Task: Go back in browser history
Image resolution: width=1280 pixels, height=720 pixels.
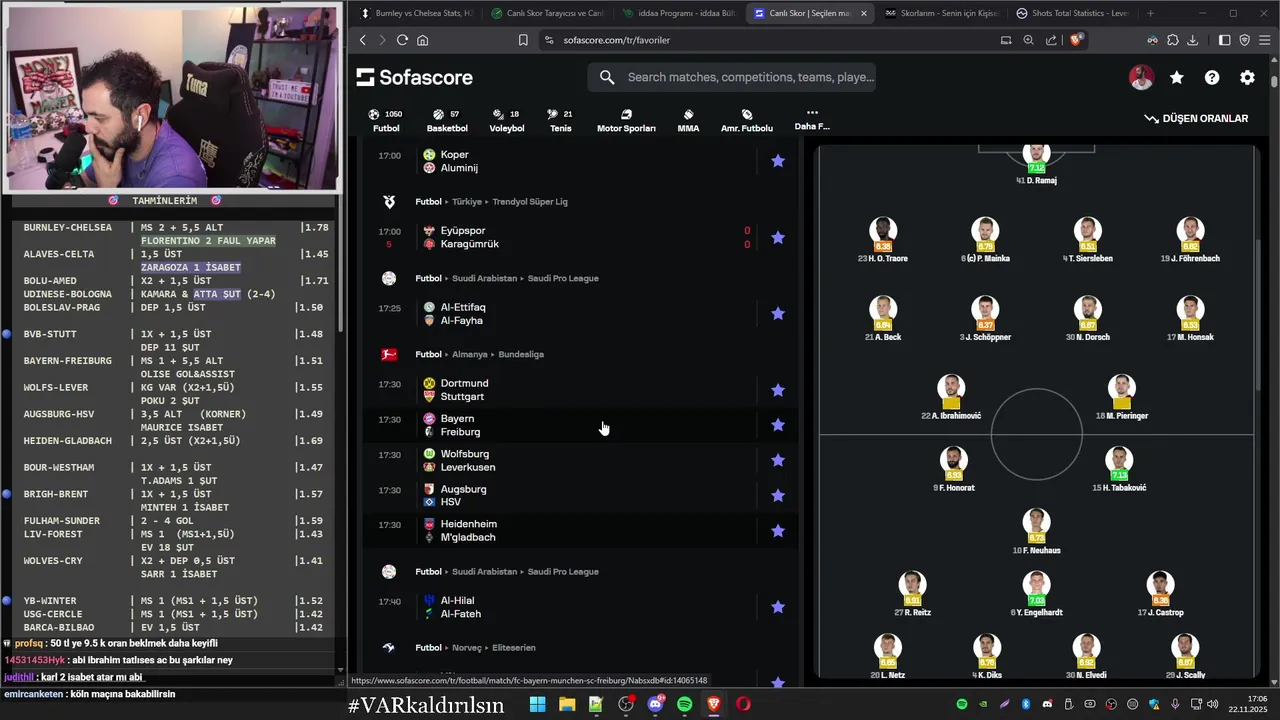Action: pyautogui.click(x=363, y=40)
